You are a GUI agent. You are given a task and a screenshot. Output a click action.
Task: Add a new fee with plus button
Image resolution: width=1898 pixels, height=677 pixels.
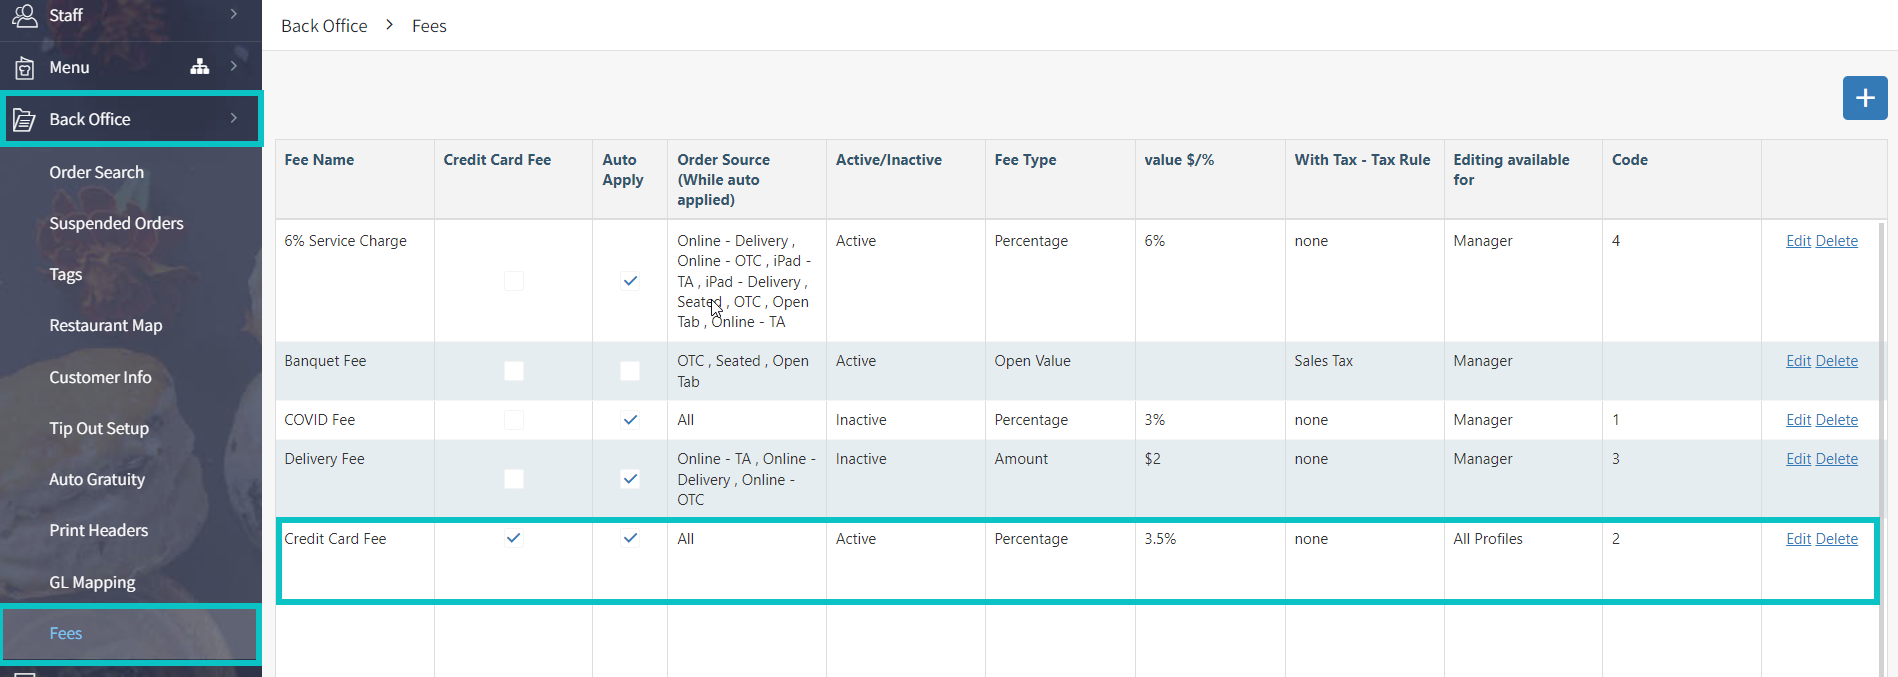click(1865, 98)
